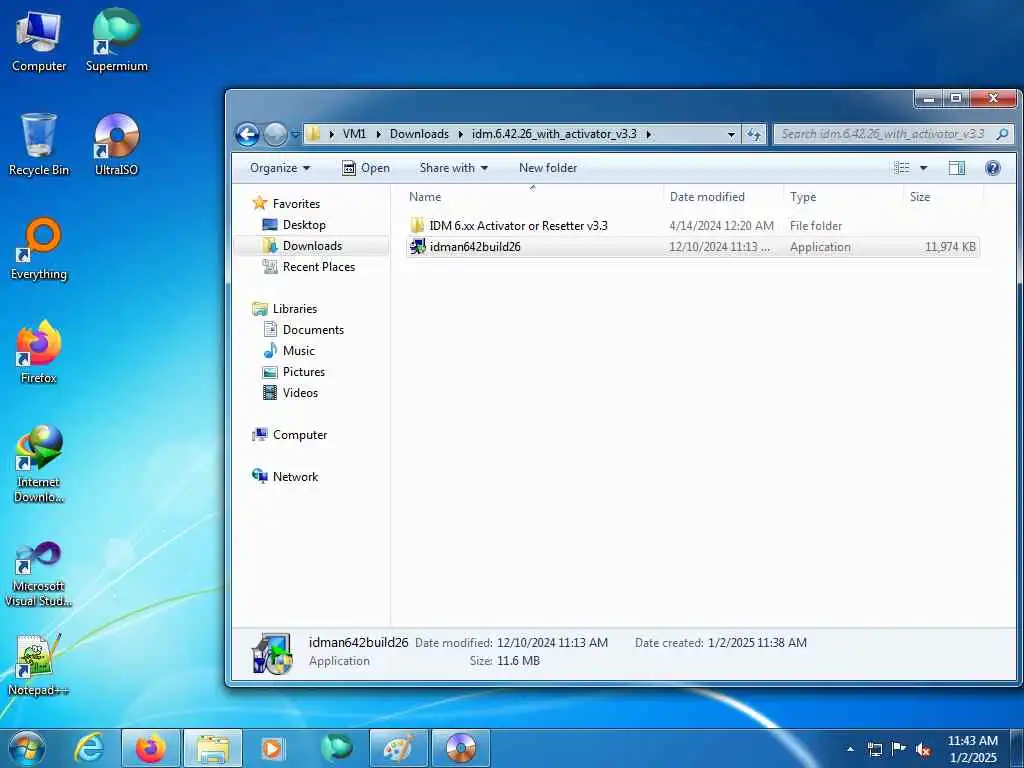
Task: Sort by Date modified column header
Action: (x=723, y=197)
